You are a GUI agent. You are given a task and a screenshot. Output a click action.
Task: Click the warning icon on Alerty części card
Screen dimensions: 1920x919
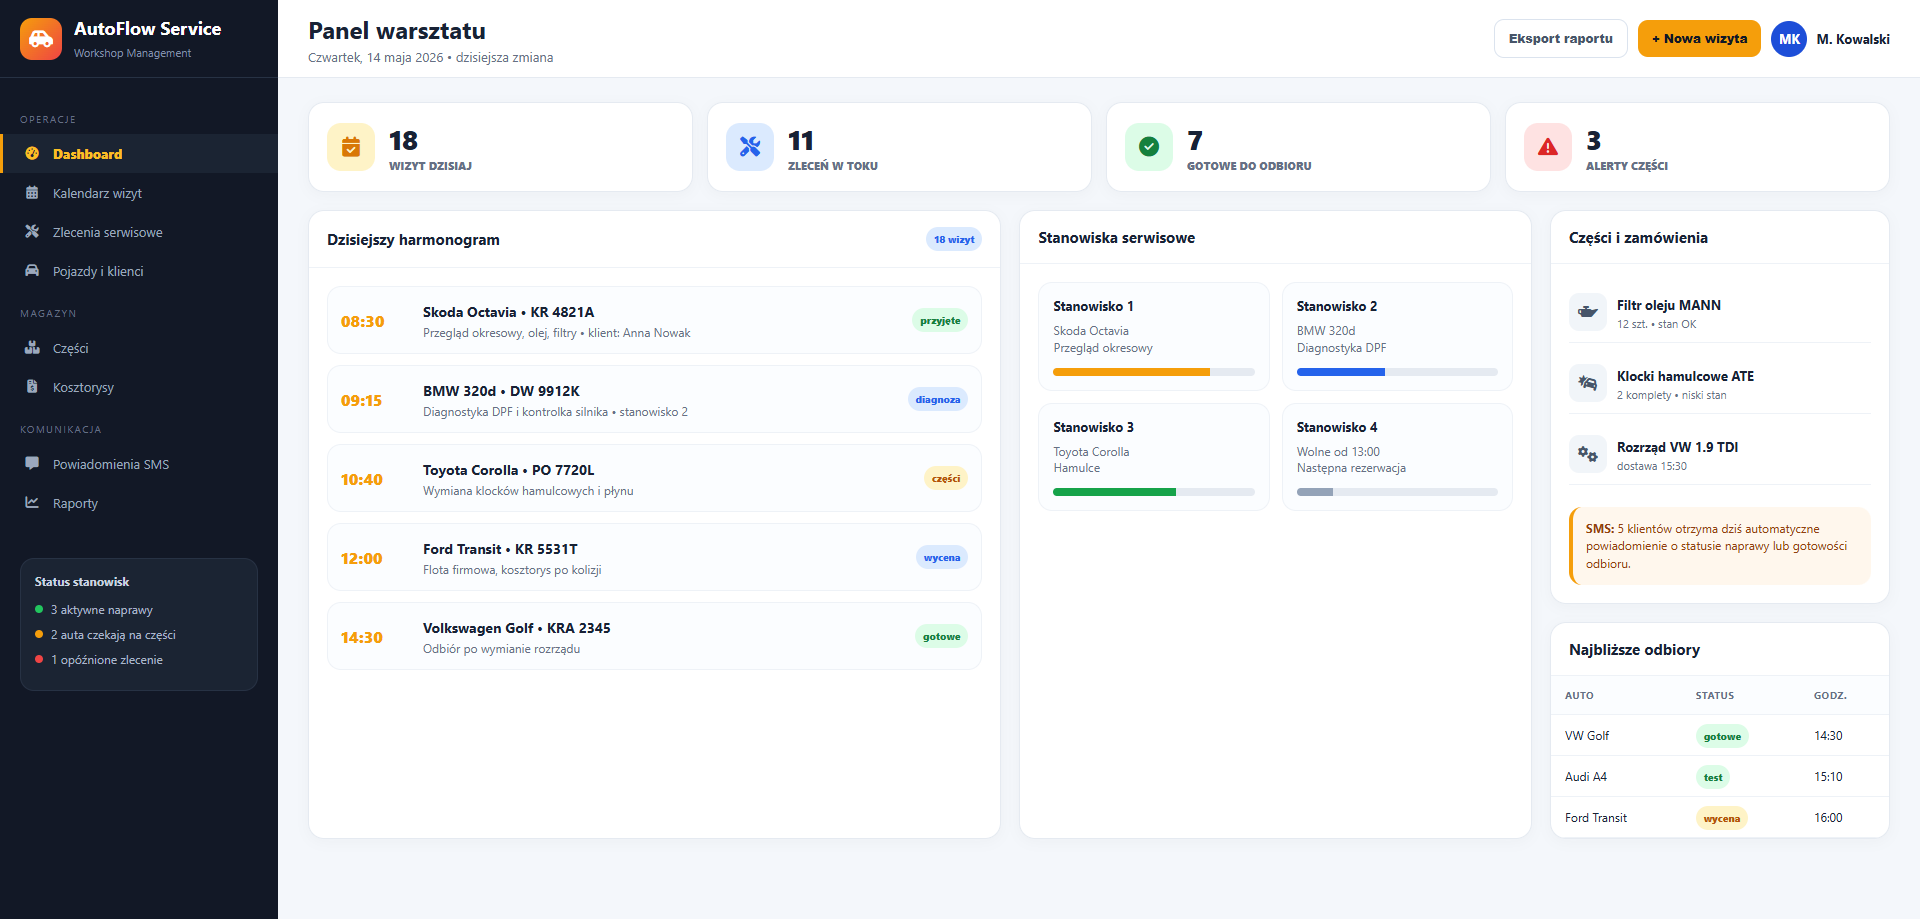click(1548, 147)
